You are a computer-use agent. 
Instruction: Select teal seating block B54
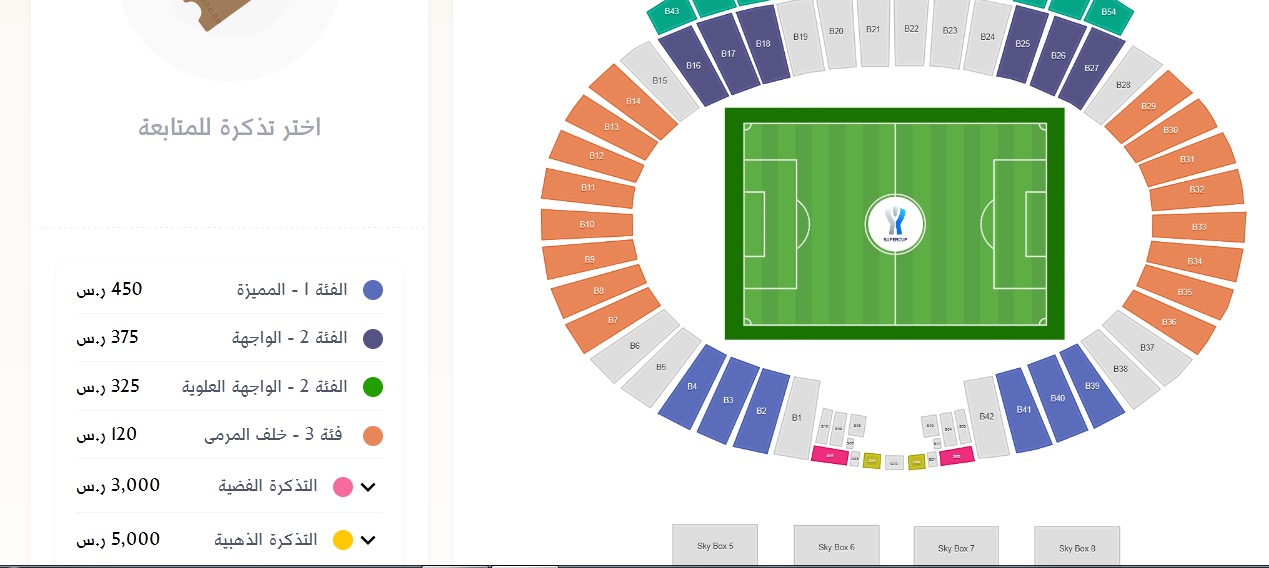pyautogui.click(x=1108, y=12)
